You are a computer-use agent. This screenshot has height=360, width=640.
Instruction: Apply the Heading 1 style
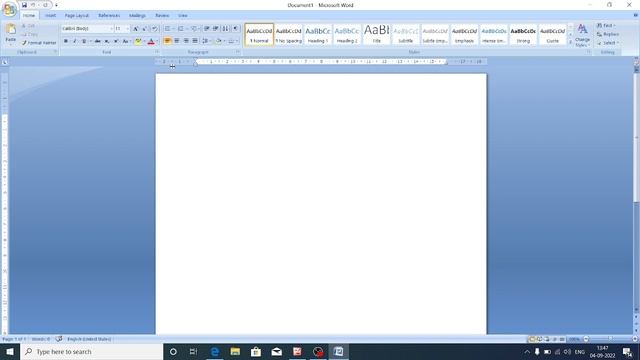(318, 34)
